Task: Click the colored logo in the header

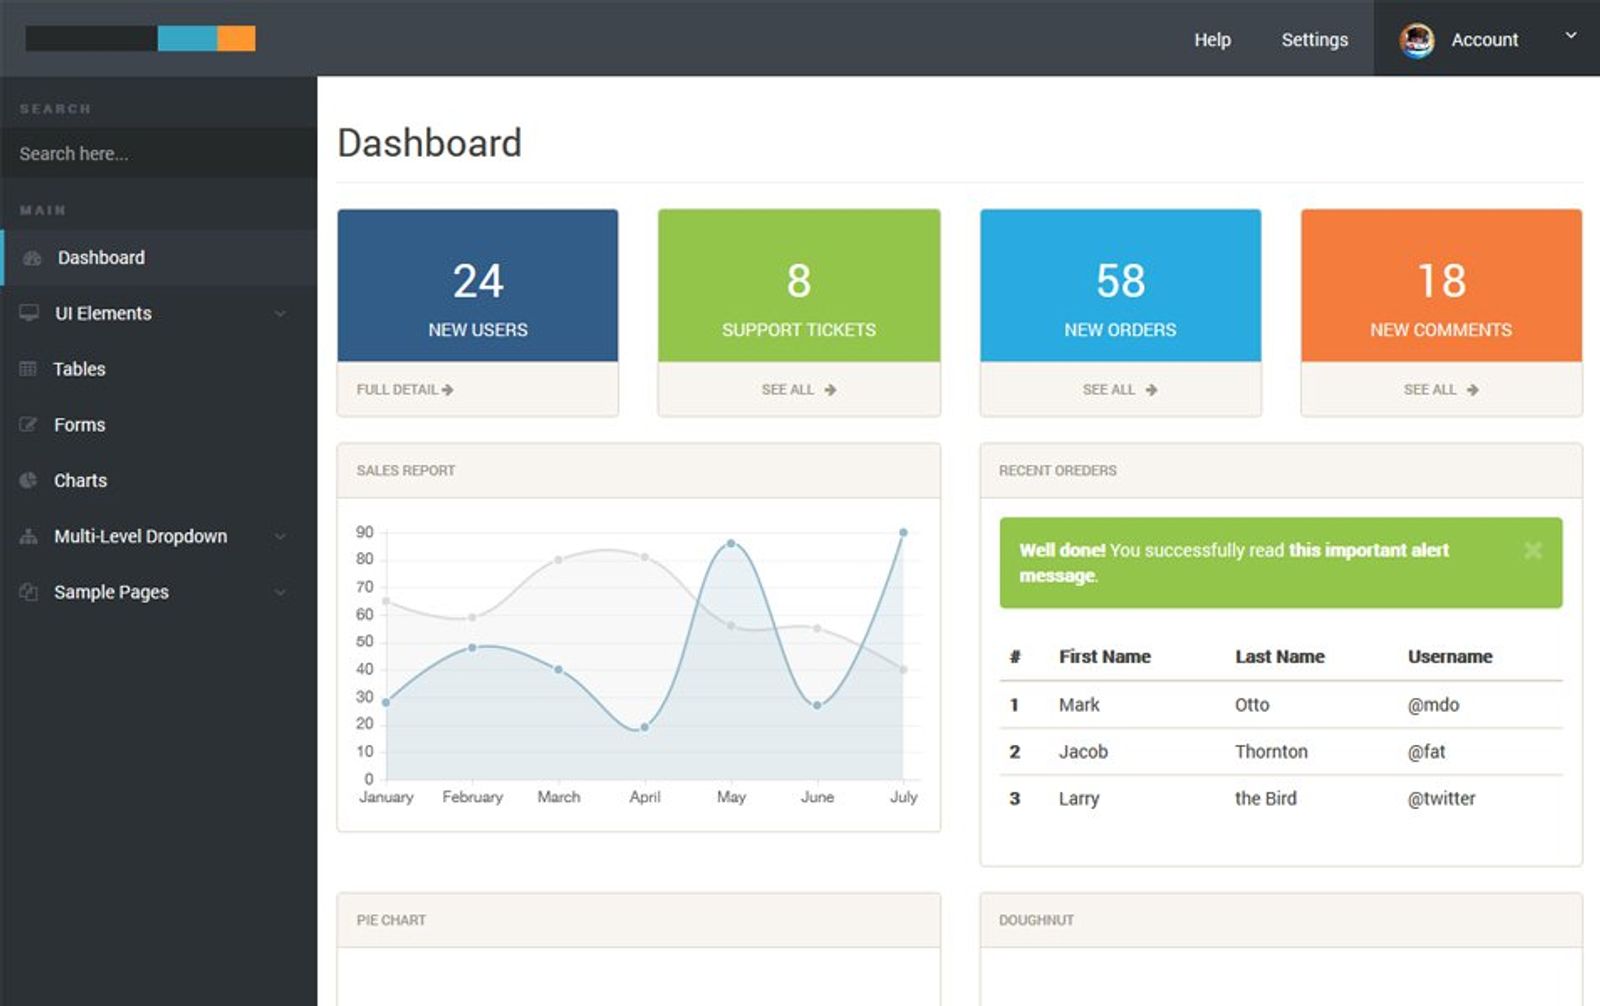Action: point(140,38)
